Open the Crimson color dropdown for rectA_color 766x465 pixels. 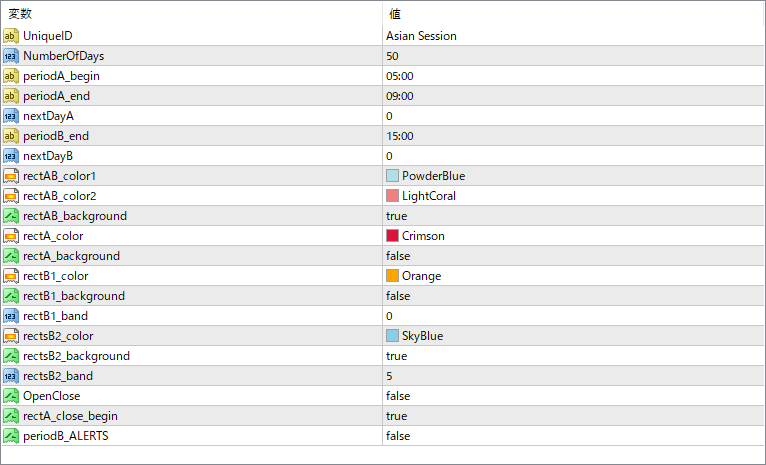coord(574,236)
